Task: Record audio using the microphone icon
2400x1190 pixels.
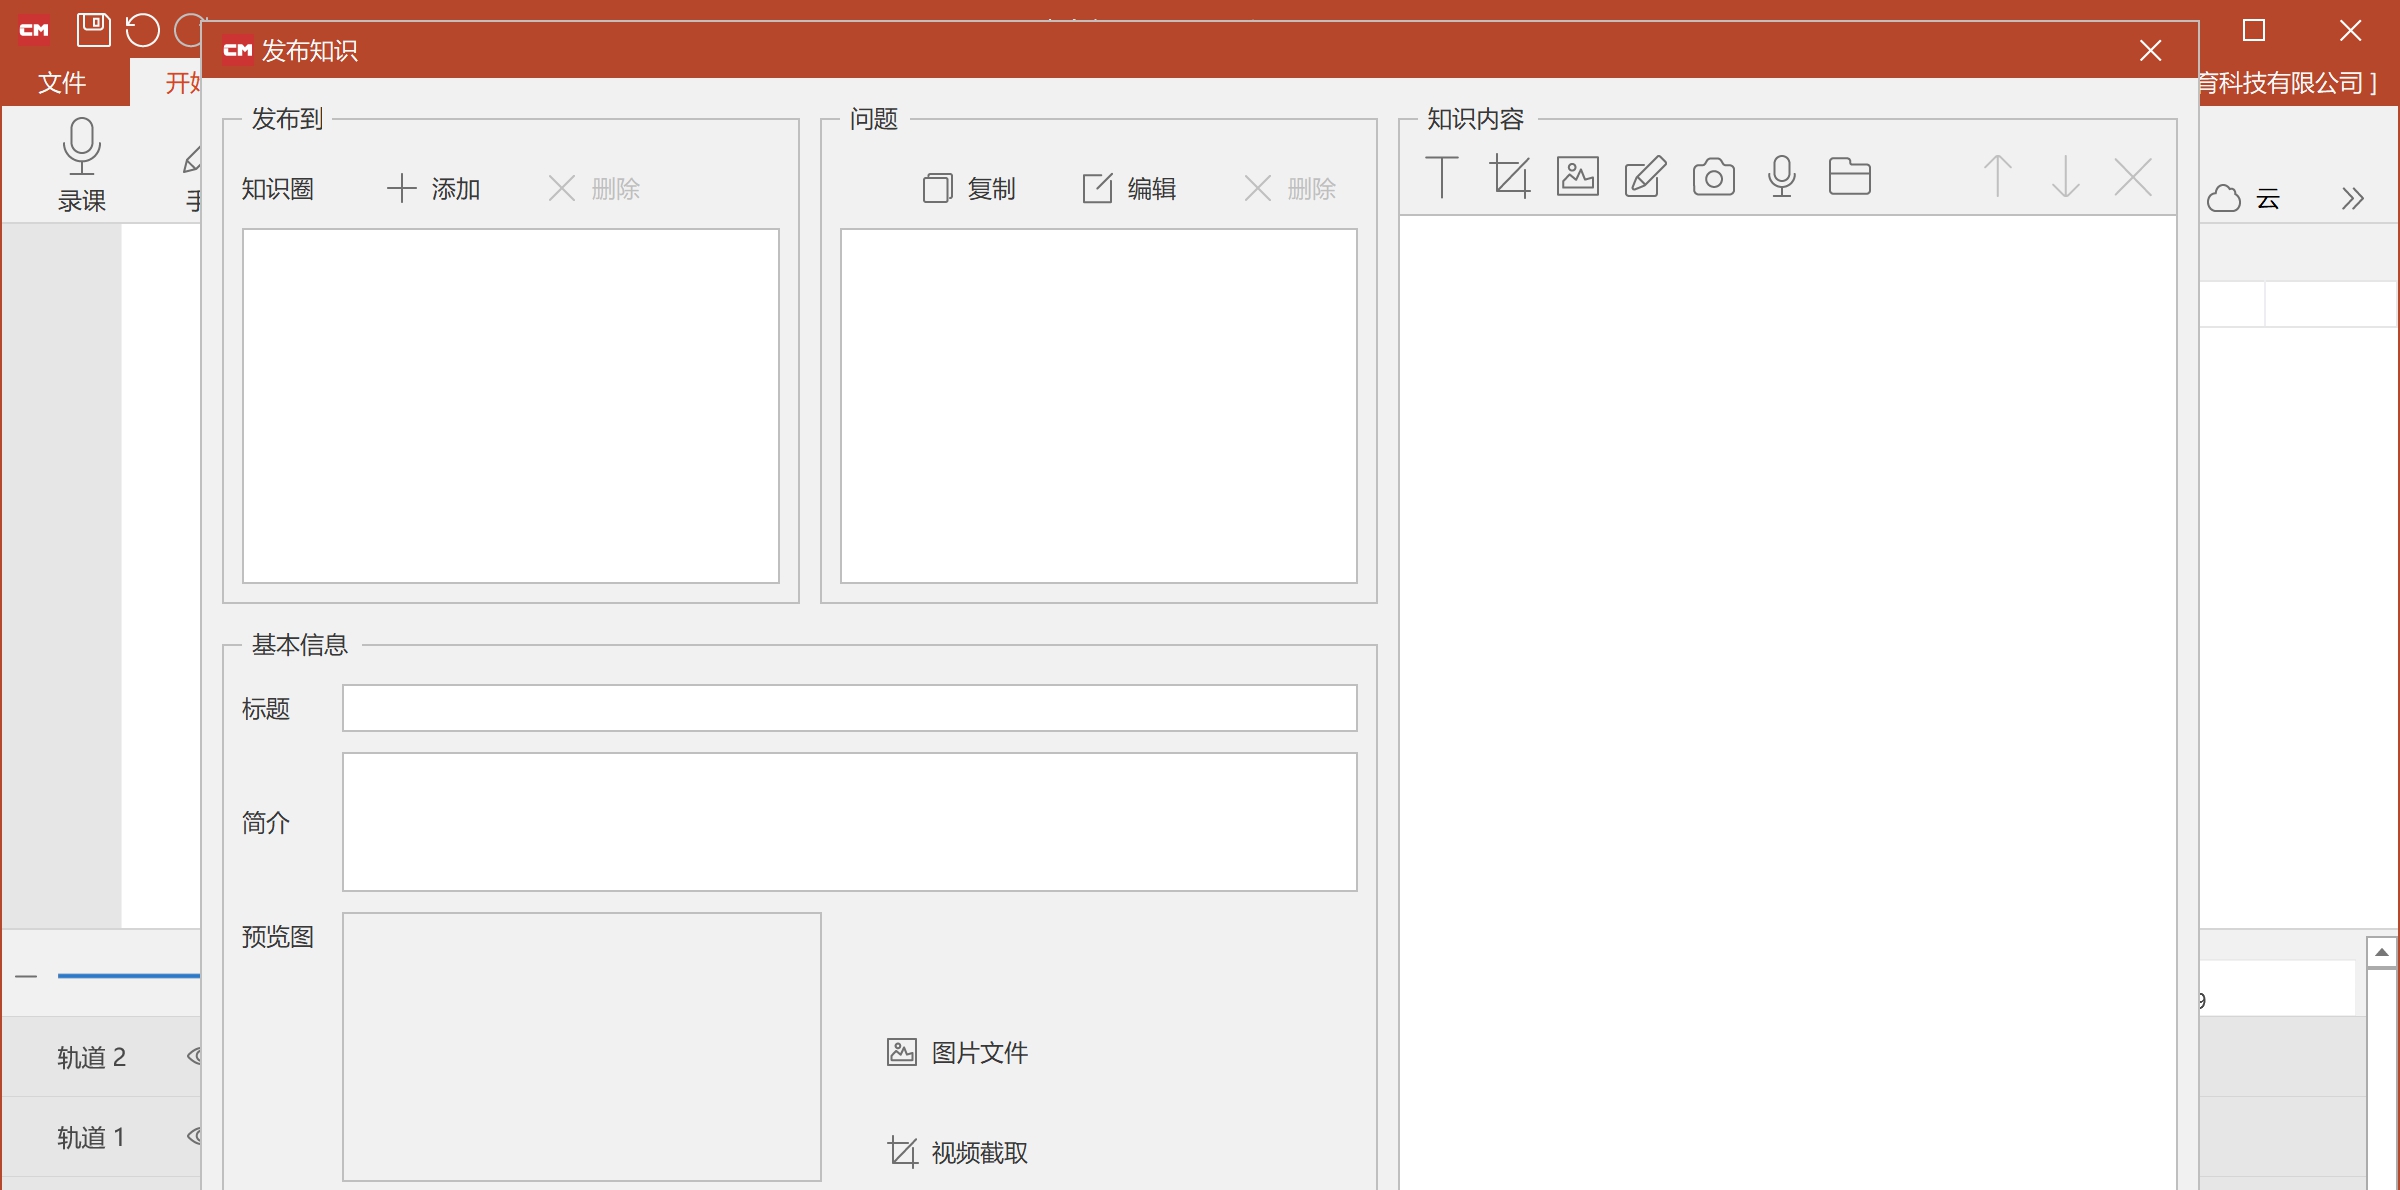Action: coord(1781,176)
